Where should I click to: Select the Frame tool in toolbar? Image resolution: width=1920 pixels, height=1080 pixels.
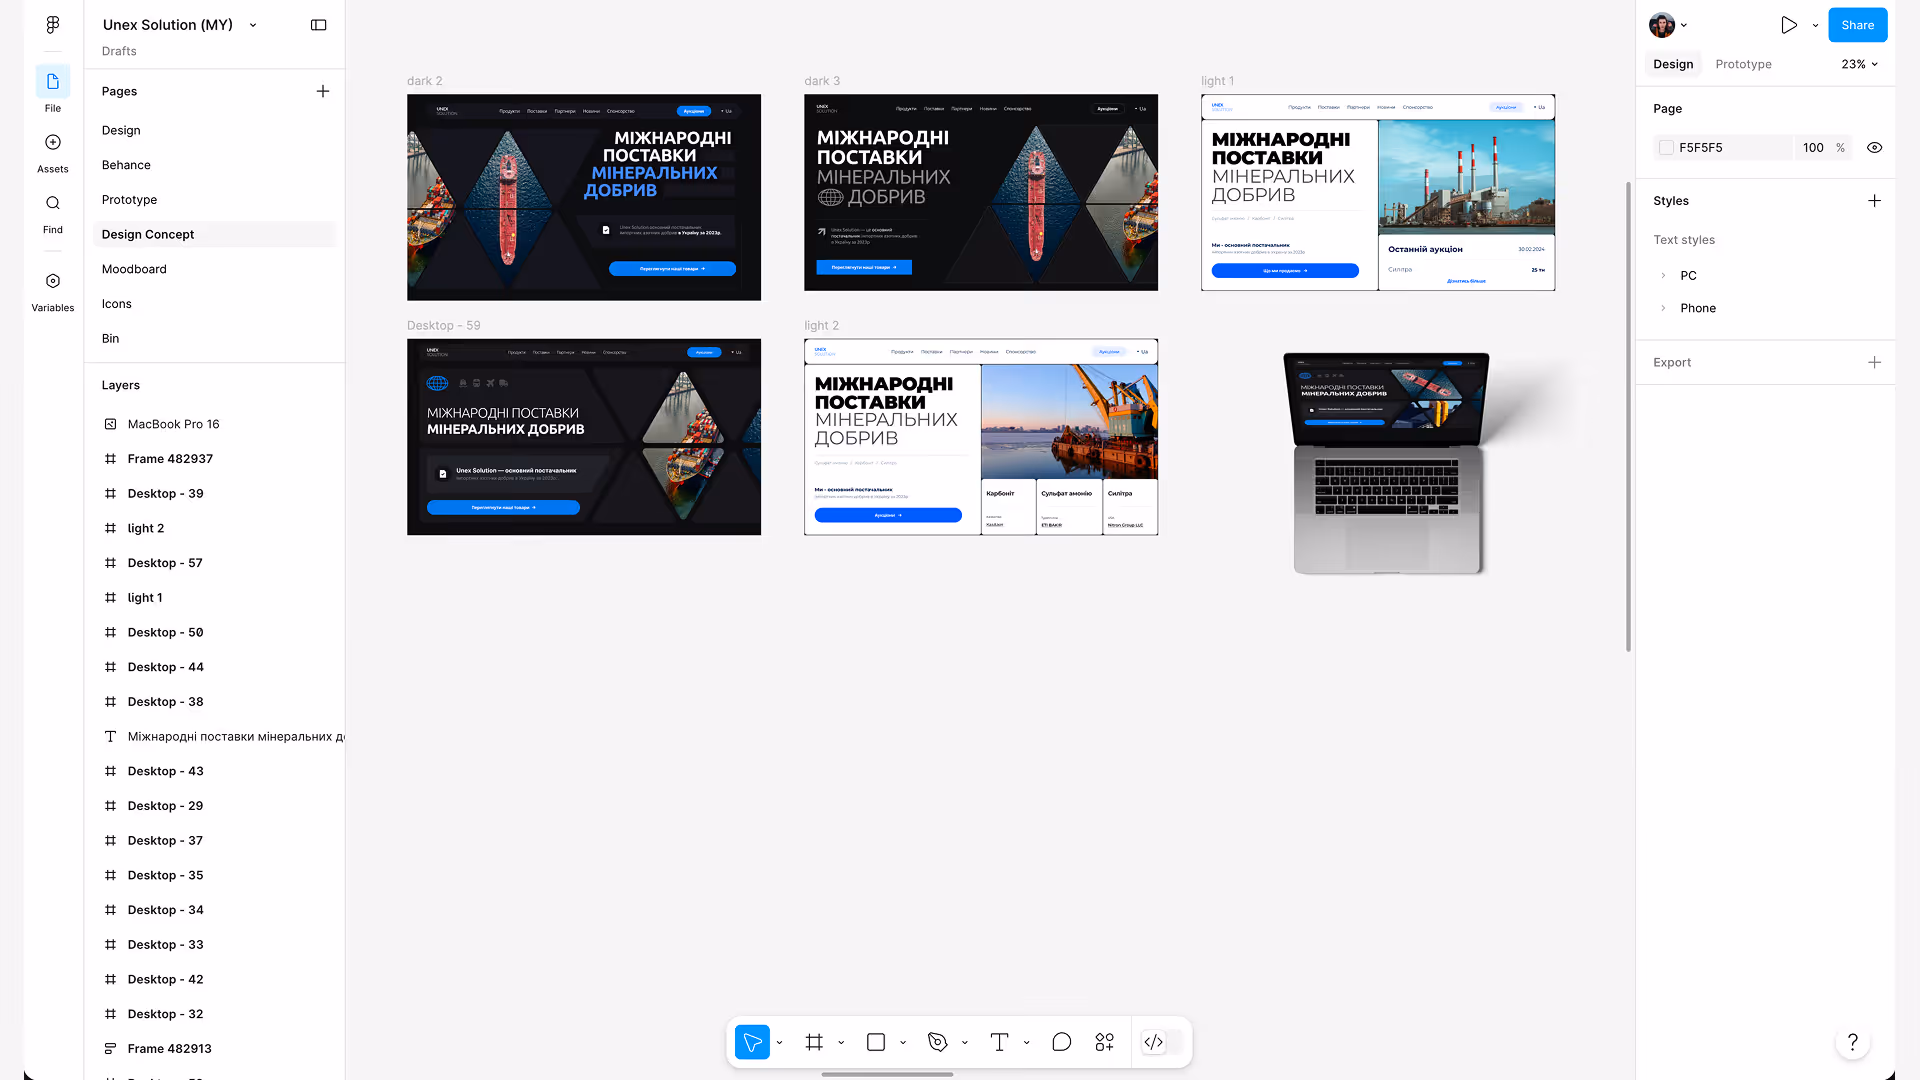click(x=814, y=1042)
